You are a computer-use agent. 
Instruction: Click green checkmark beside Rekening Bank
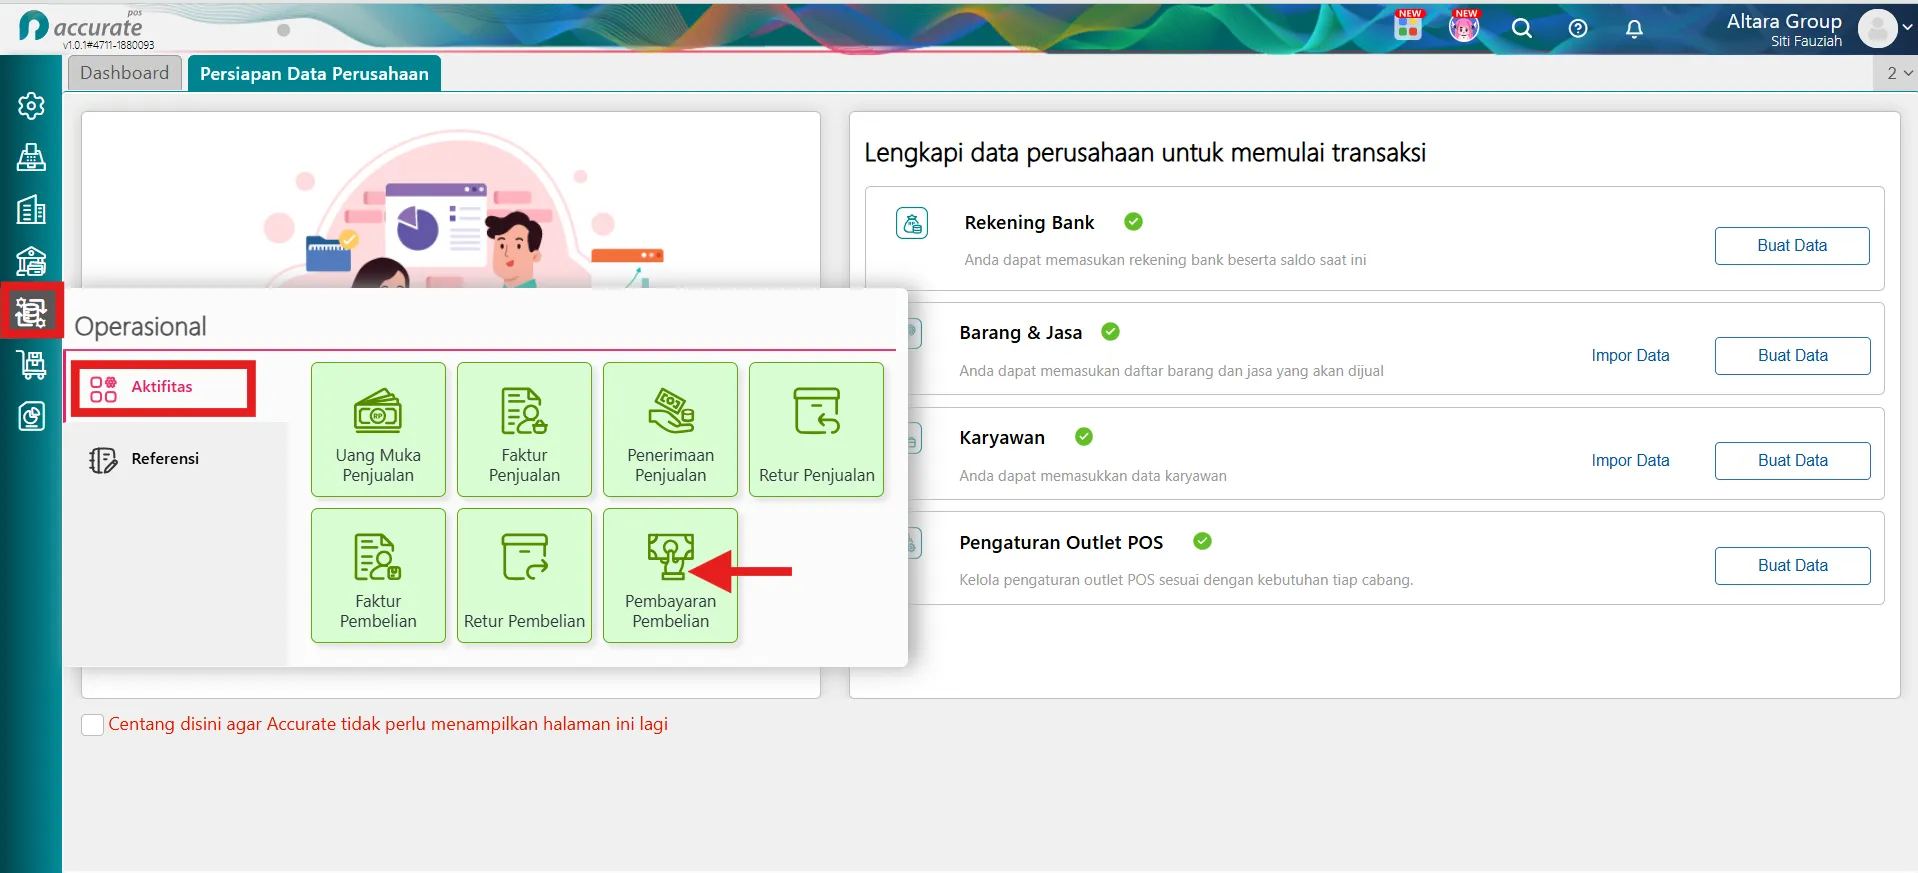click(1133, 222)
